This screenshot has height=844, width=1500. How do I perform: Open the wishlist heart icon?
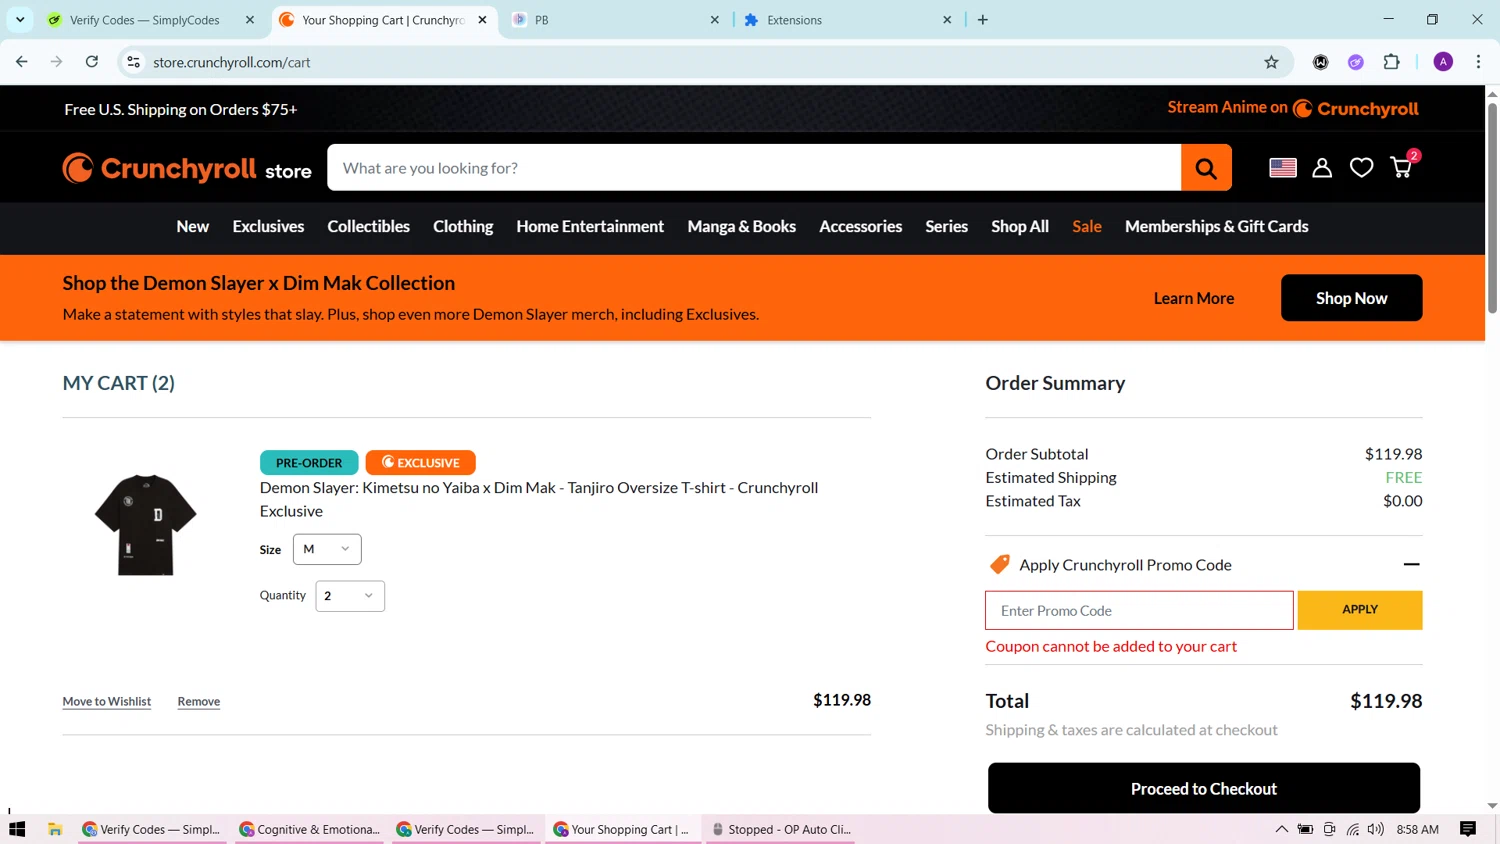coord(1361,168)
